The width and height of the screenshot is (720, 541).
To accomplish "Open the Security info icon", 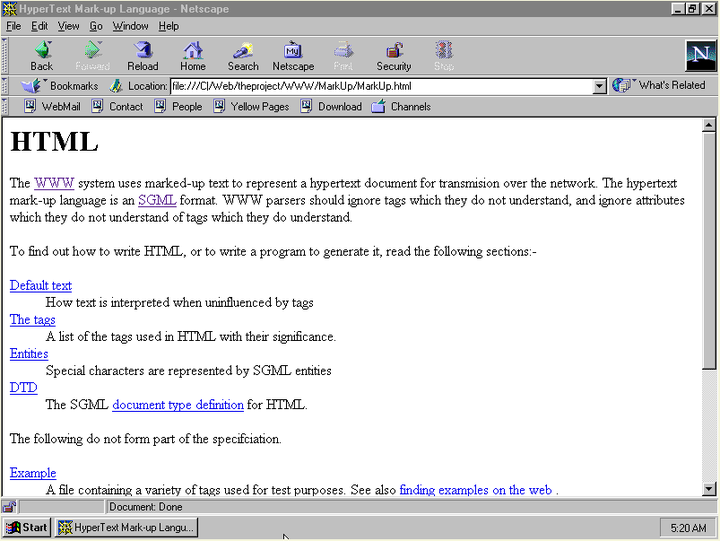I will coord(394,56).
